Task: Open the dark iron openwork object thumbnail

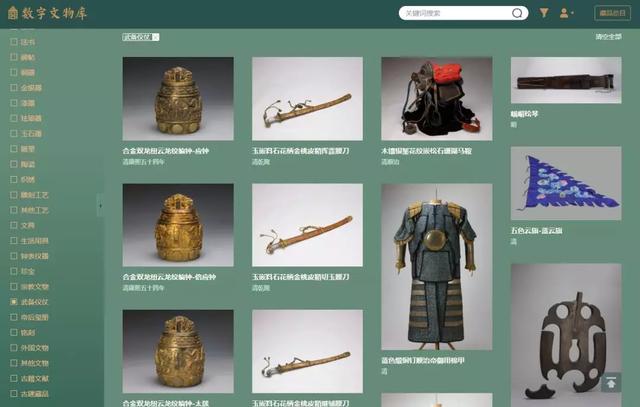Action: coord(566,335)
